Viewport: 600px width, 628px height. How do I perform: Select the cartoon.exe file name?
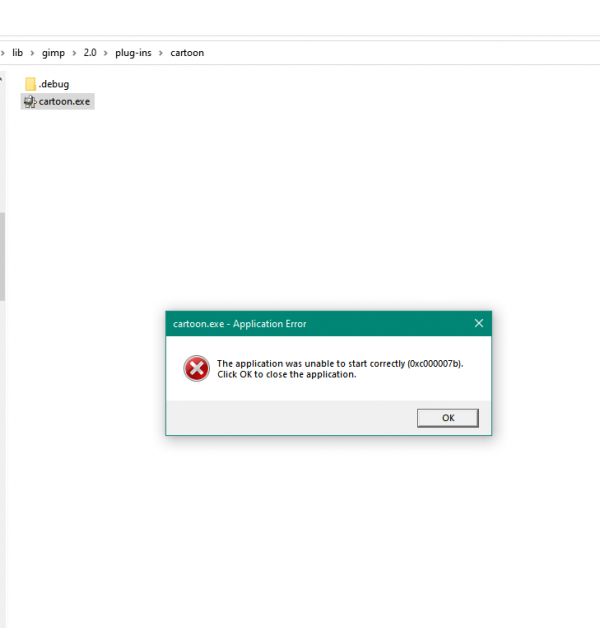pos(64,102)
